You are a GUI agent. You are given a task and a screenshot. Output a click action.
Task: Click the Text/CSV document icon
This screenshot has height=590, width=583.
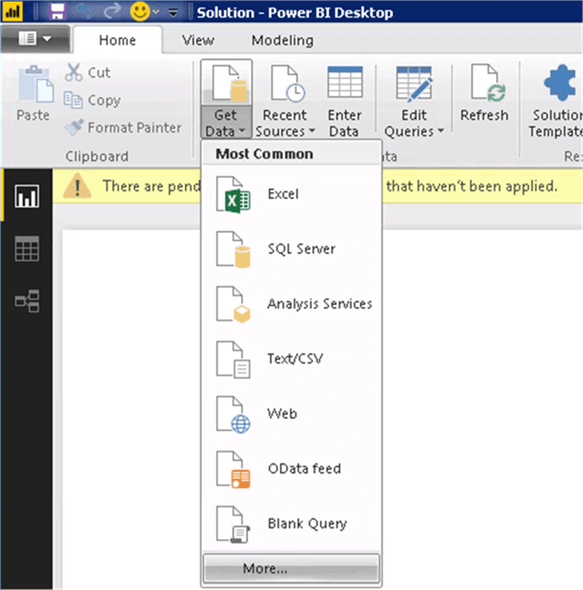233,360
